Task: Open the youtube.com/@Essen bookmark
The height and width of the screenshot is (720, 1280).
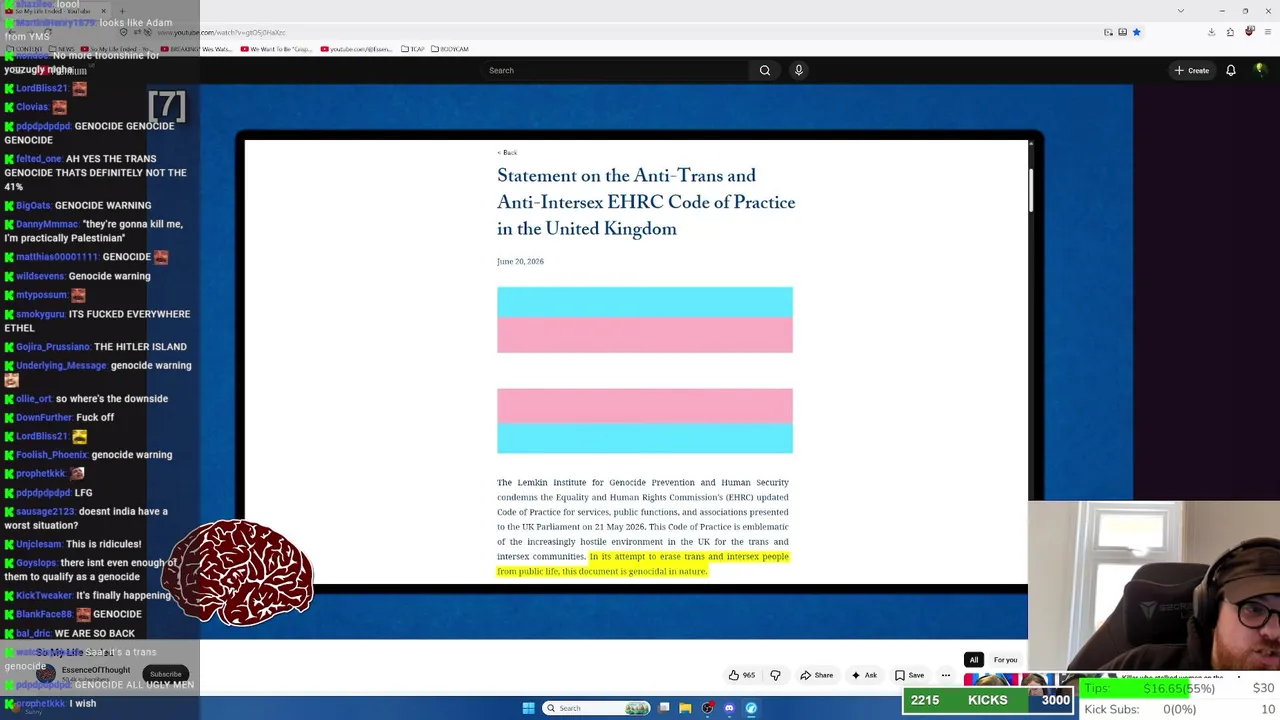Action: (x=356, y=49)
